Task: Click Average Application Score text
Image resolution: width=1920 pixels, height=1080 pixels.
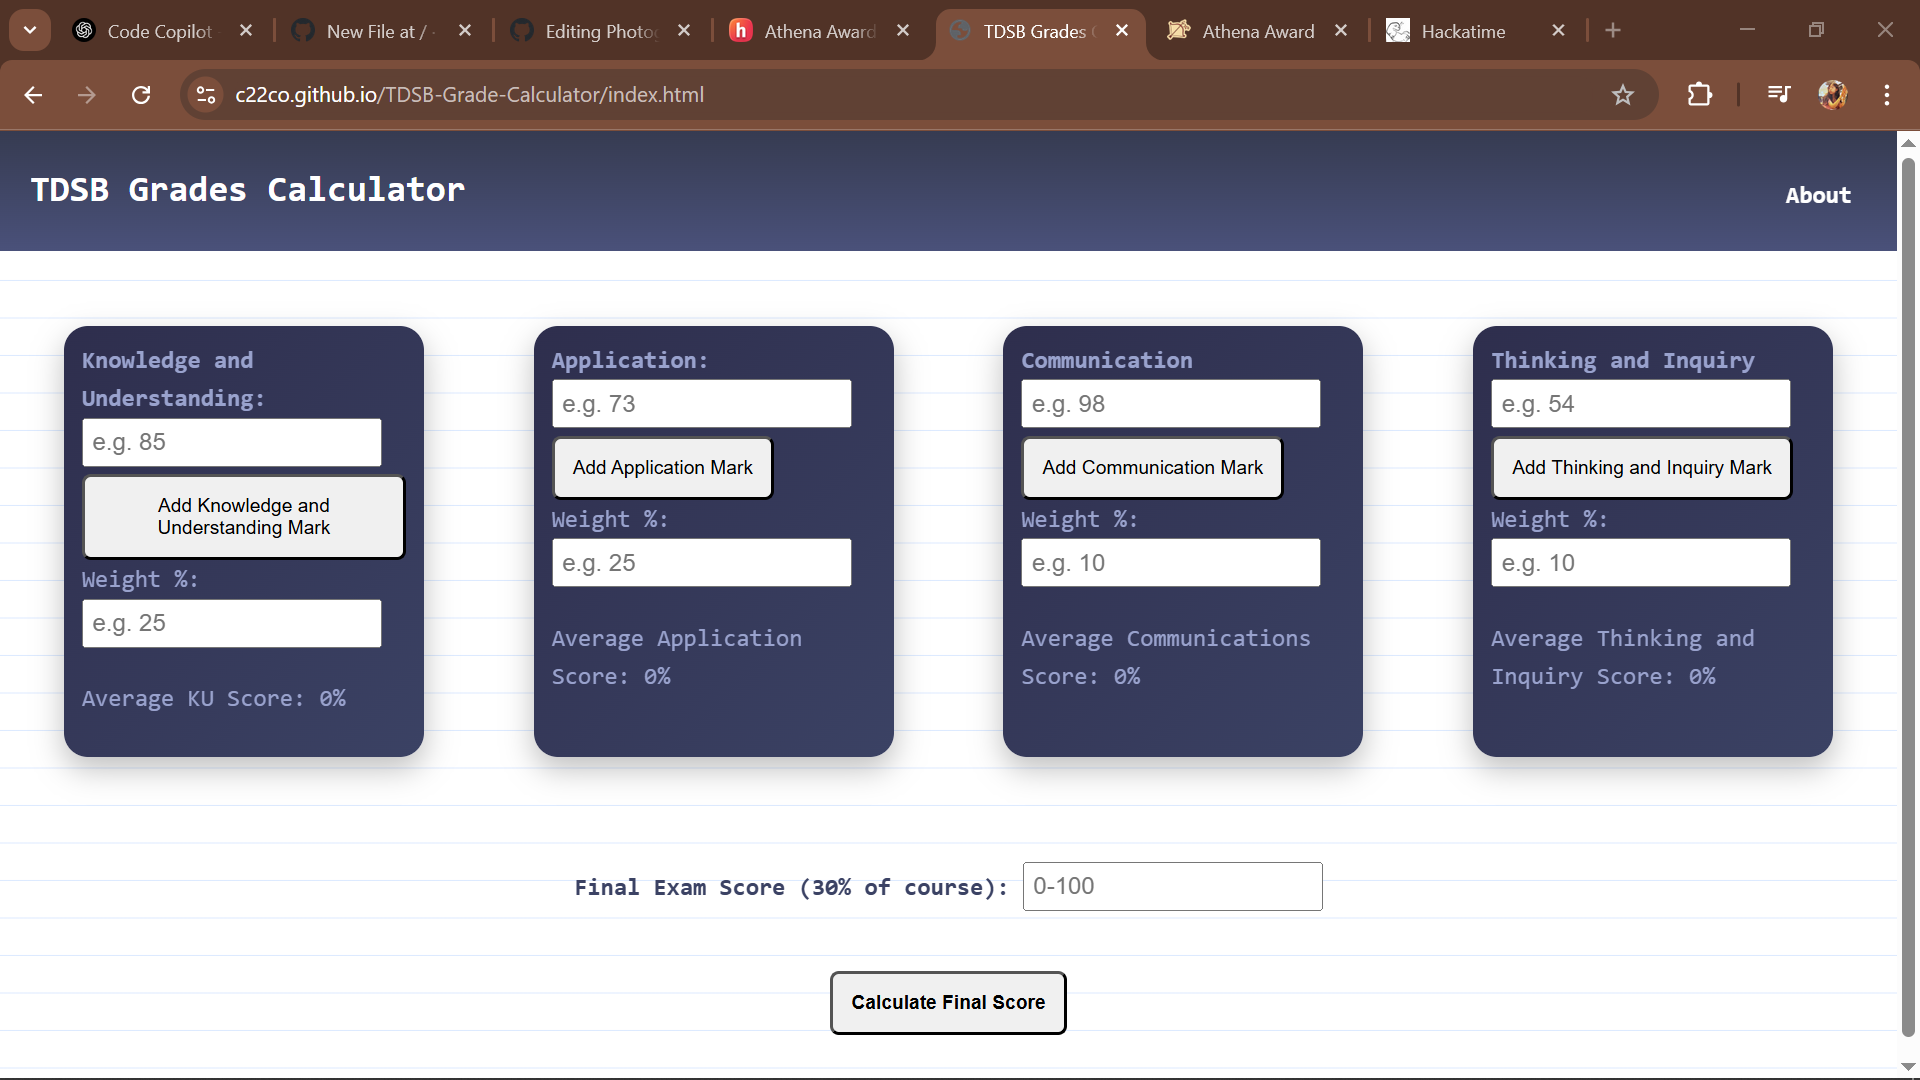Action: click(676, 658)
